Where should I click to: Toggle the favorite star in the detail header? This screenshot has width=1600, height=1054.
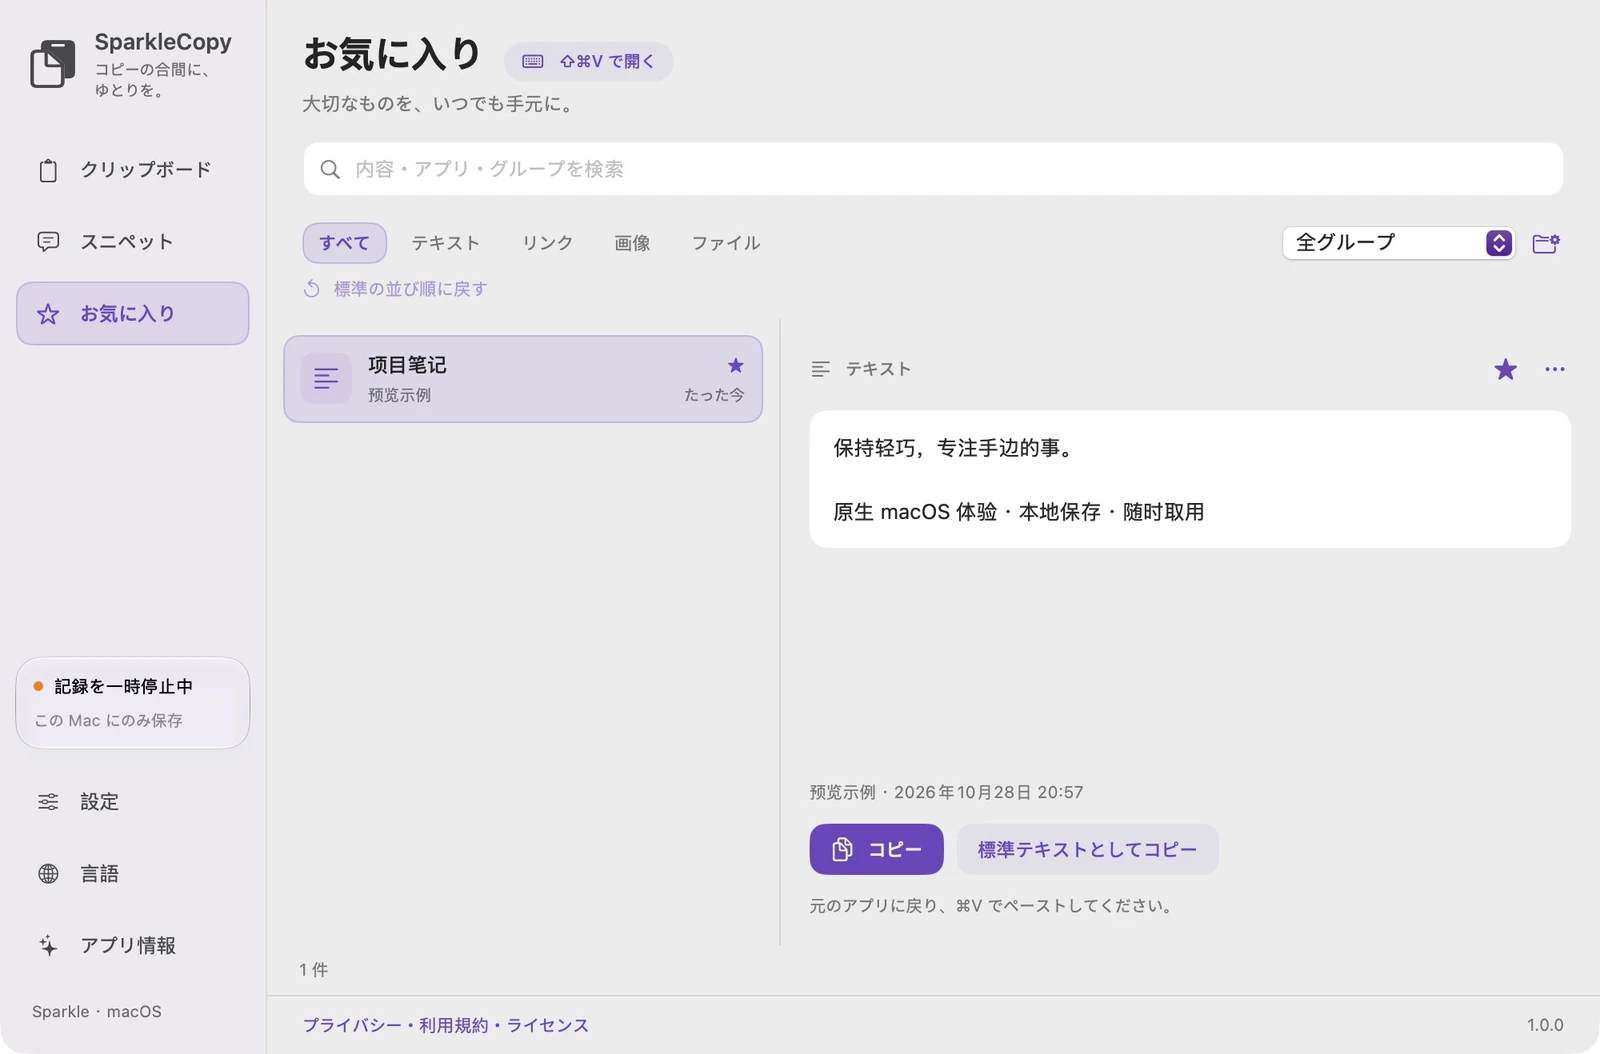1505,370
